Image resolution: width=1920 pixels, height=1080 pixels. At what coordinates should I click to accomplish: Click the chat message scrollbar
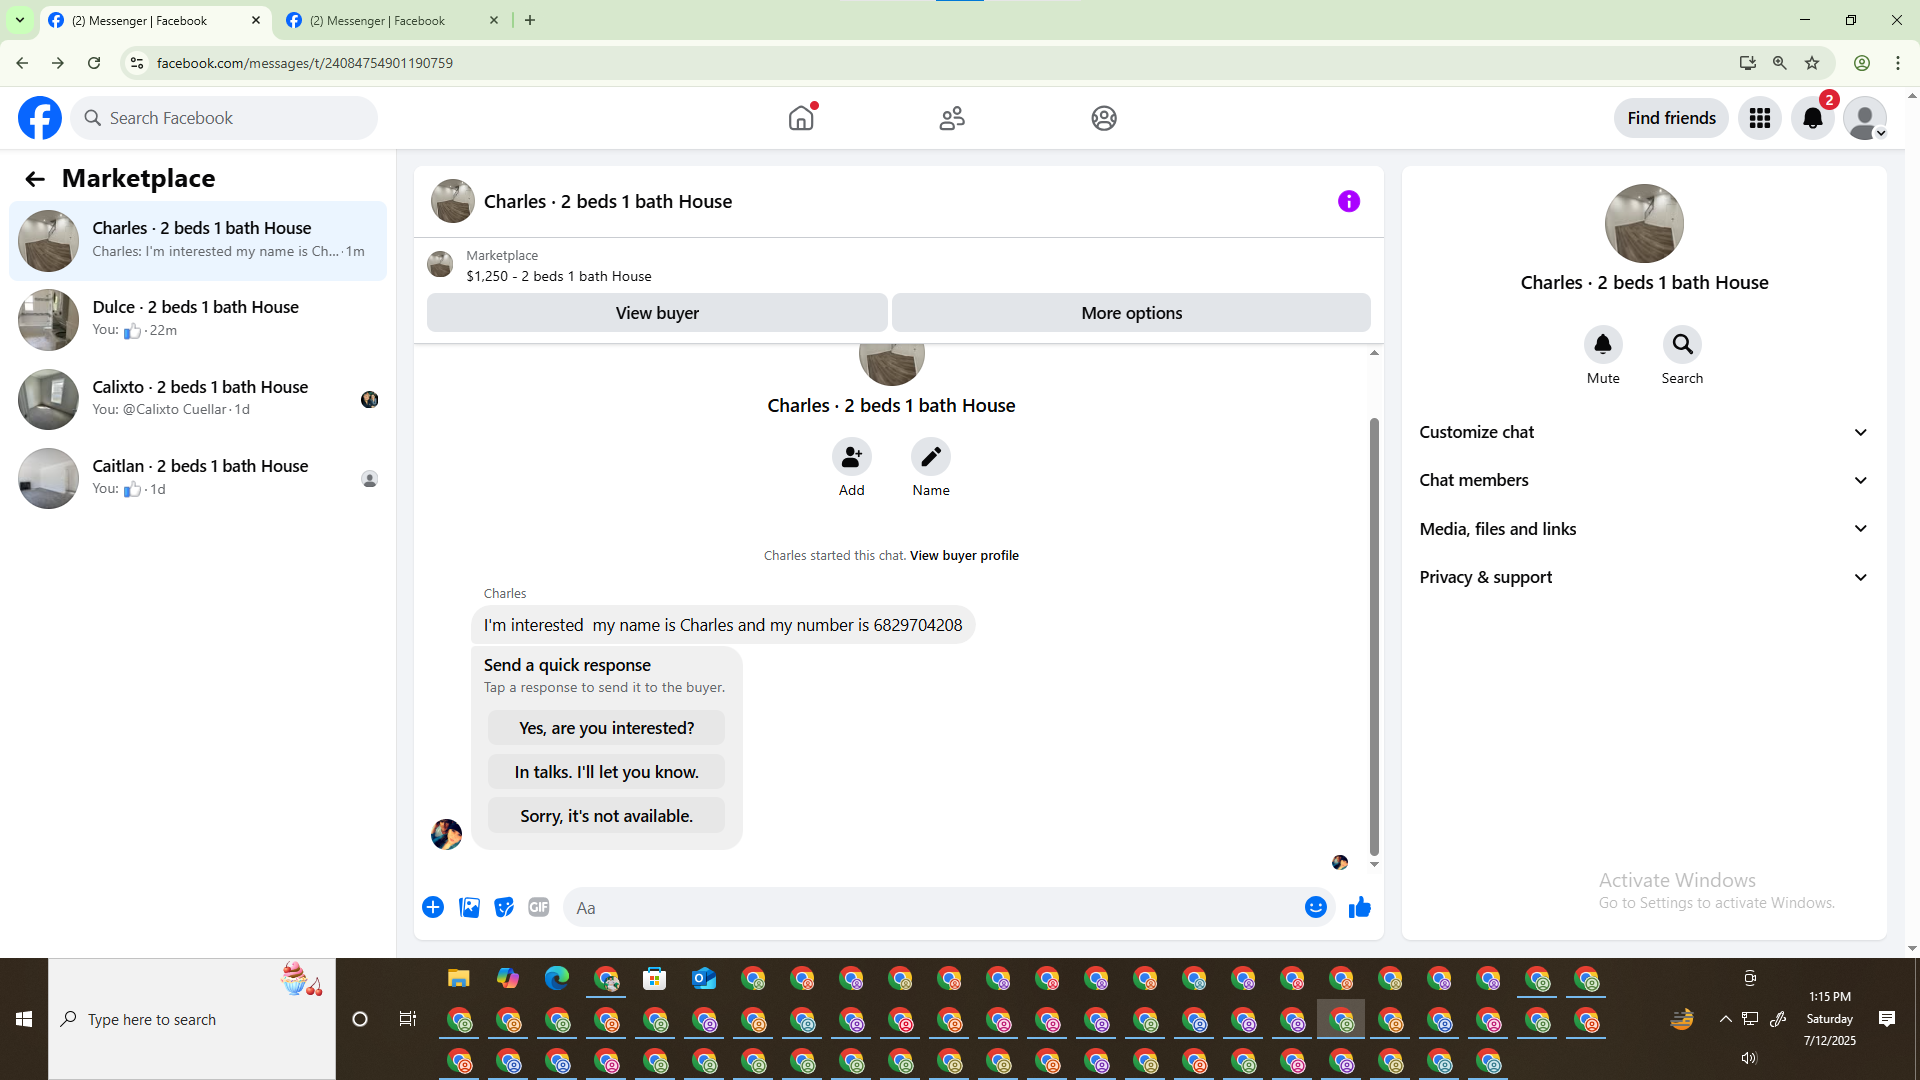[x=1374, y=636]
